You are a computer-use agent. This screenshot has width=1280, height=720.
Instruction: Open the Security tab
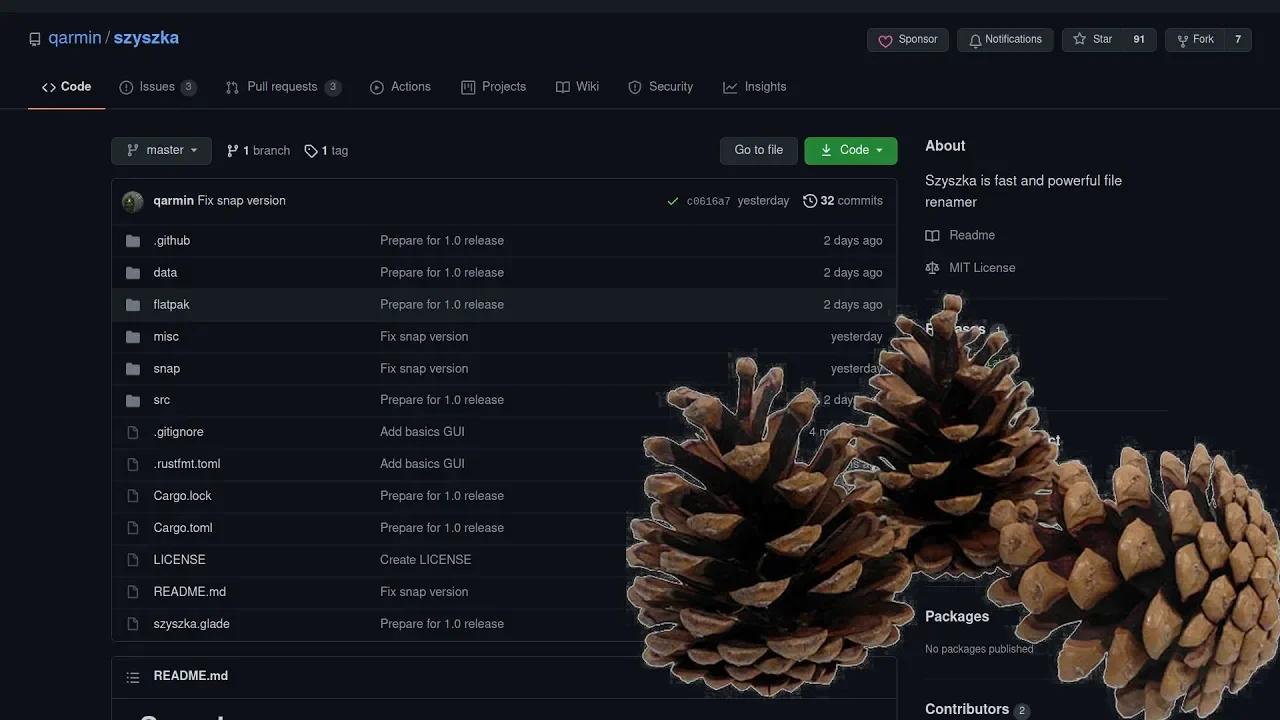(x=660, y=87)
